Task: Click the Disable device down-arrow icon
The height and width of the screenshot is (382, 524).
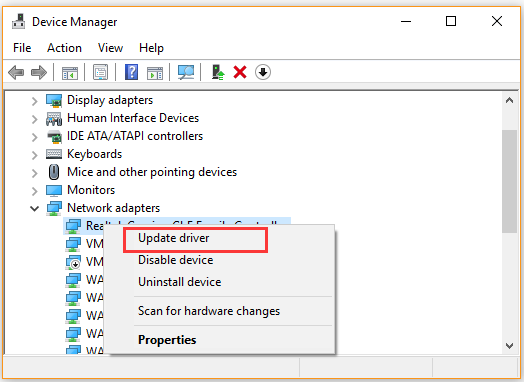Action: tap(263, 72)
